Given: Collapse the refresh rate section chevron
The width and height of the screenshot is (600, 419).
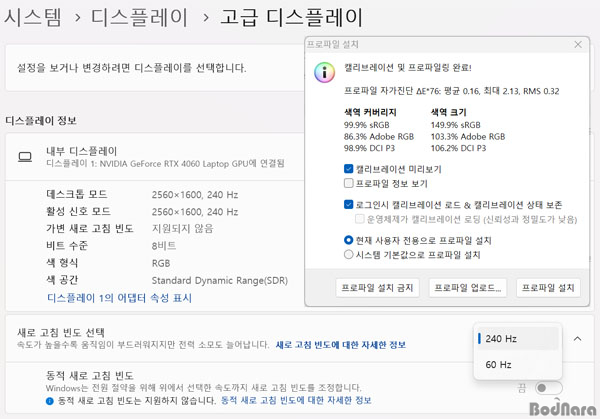Looking at the screenshot, I should [577, 339].
